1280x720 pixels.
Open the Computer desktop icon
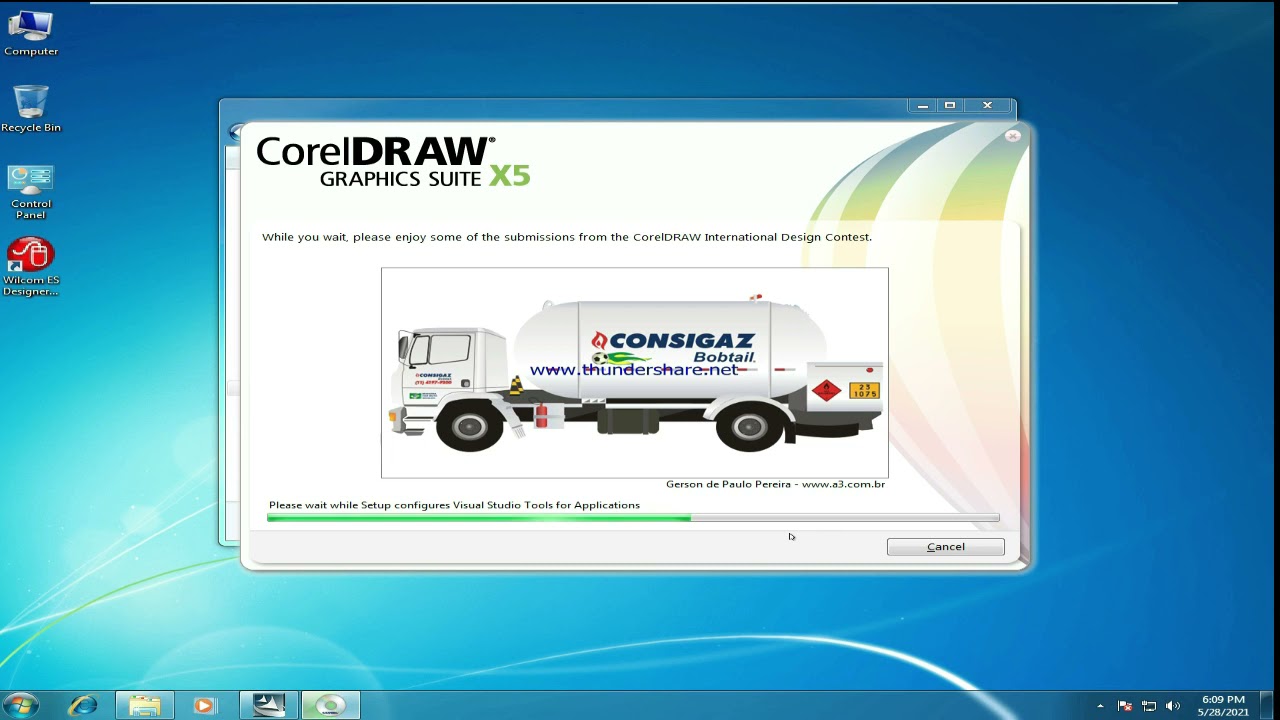(31, 32)
